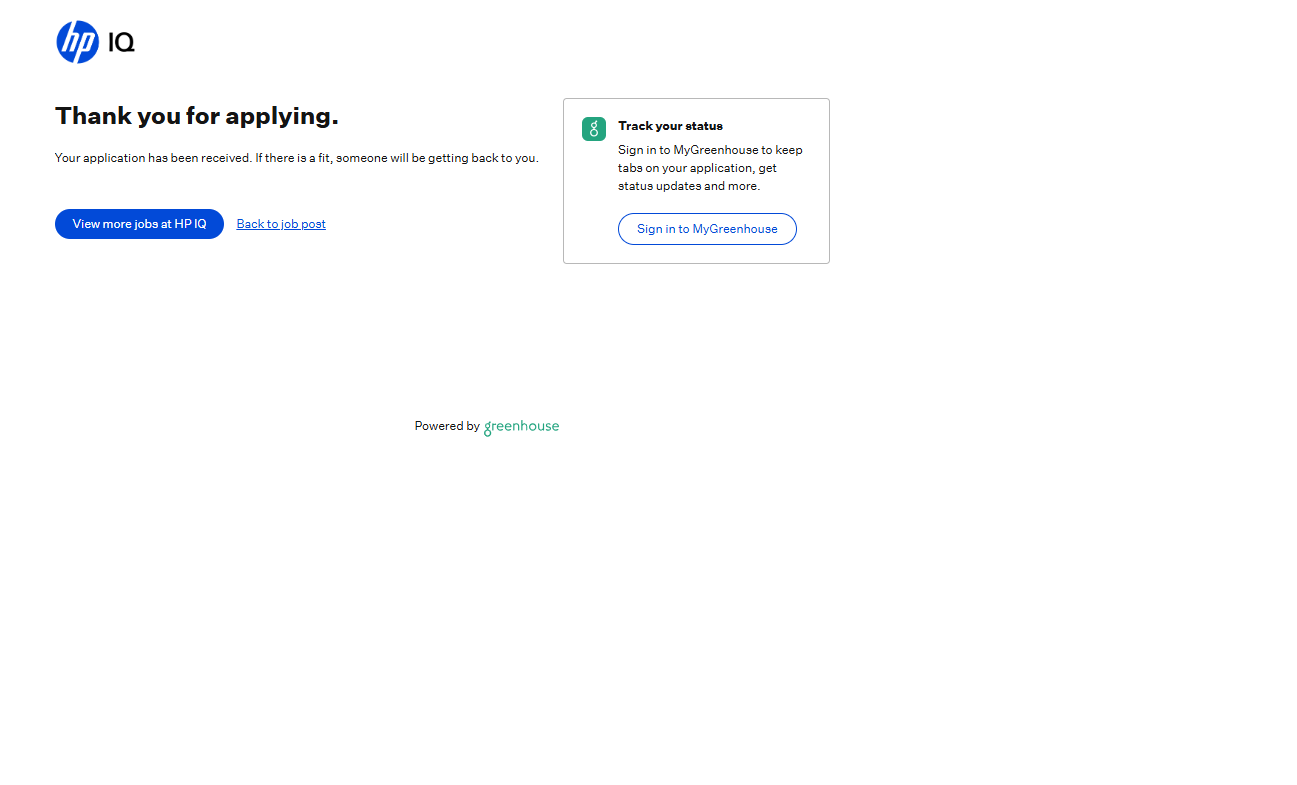The width and height of the screenshot is (1297, 785).
Task: Click the word 'MyGreenhouse' in card description
Action: (715, 150)
